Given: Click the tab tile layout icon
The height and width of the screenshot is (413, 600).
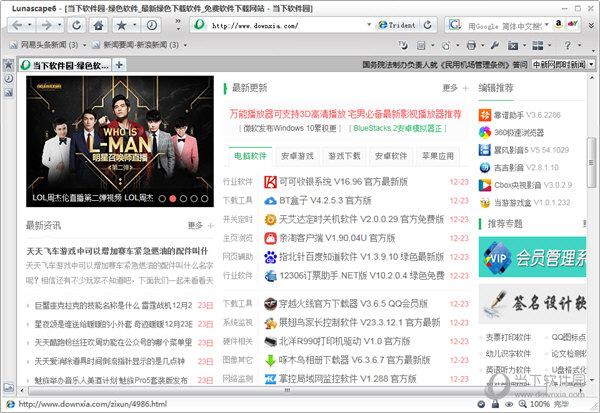Looking at the screenshot, I should click(x=538, y=46).
